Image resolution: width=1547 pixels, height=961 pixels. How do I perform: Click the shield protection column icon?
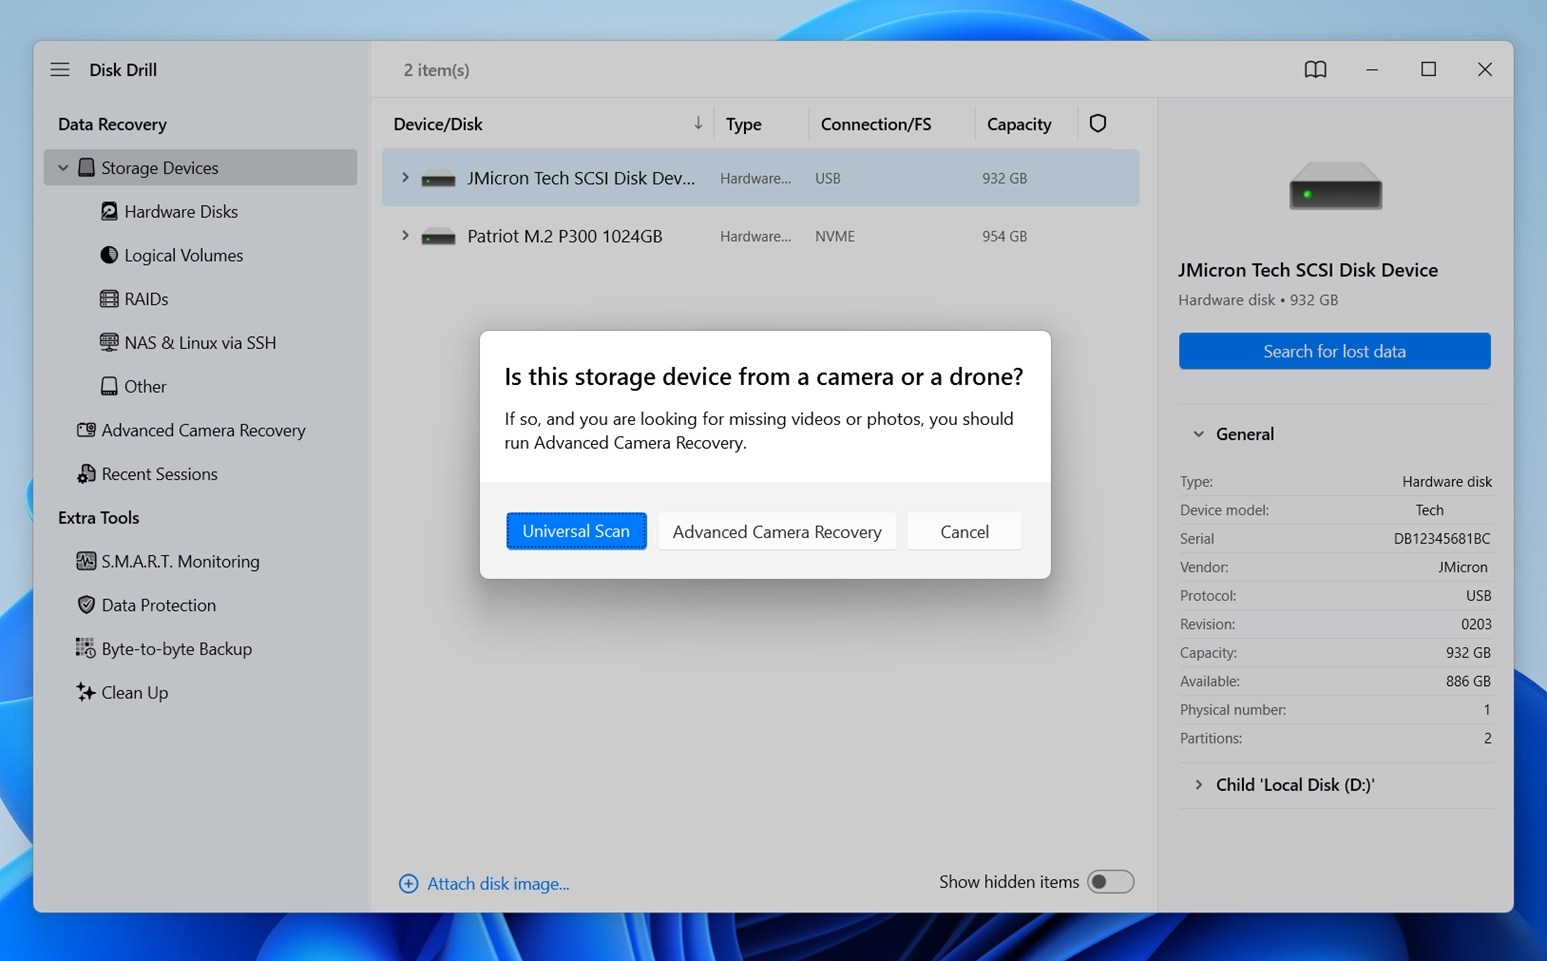click(1097, 124)
